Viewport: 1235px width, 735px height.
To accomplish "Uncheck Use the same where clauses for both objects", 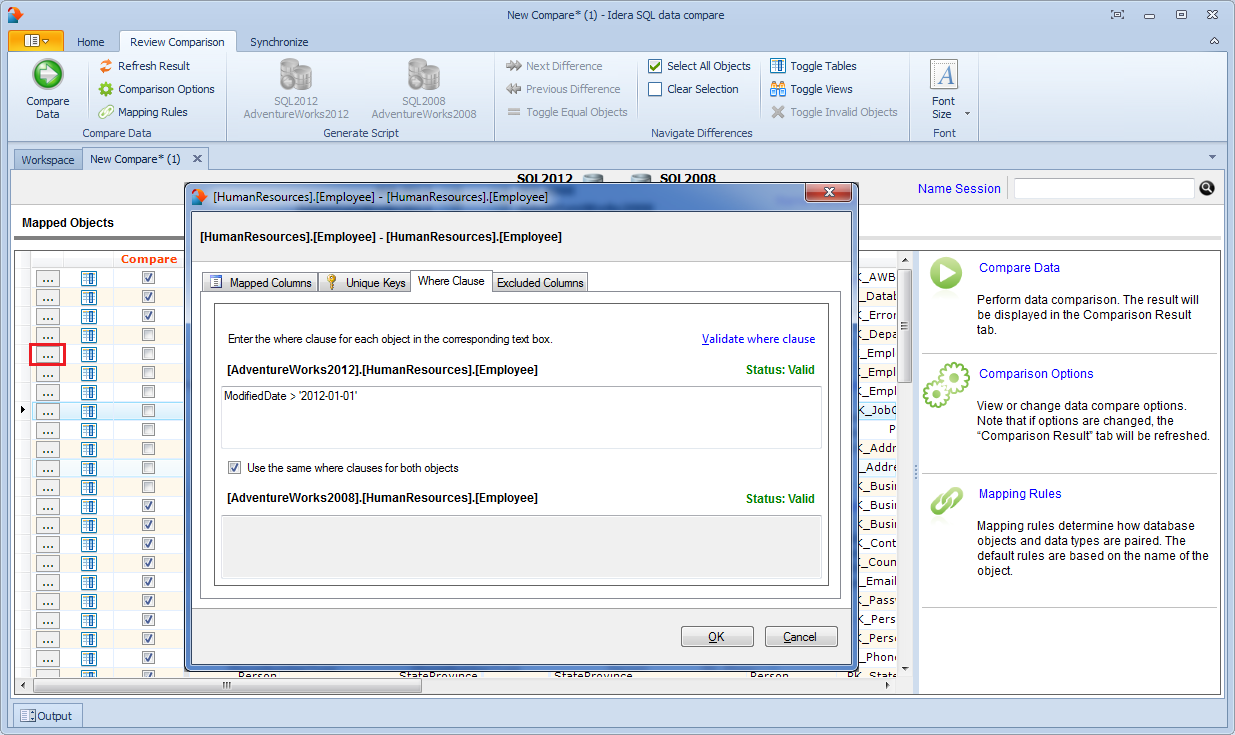I will point(234,467).
